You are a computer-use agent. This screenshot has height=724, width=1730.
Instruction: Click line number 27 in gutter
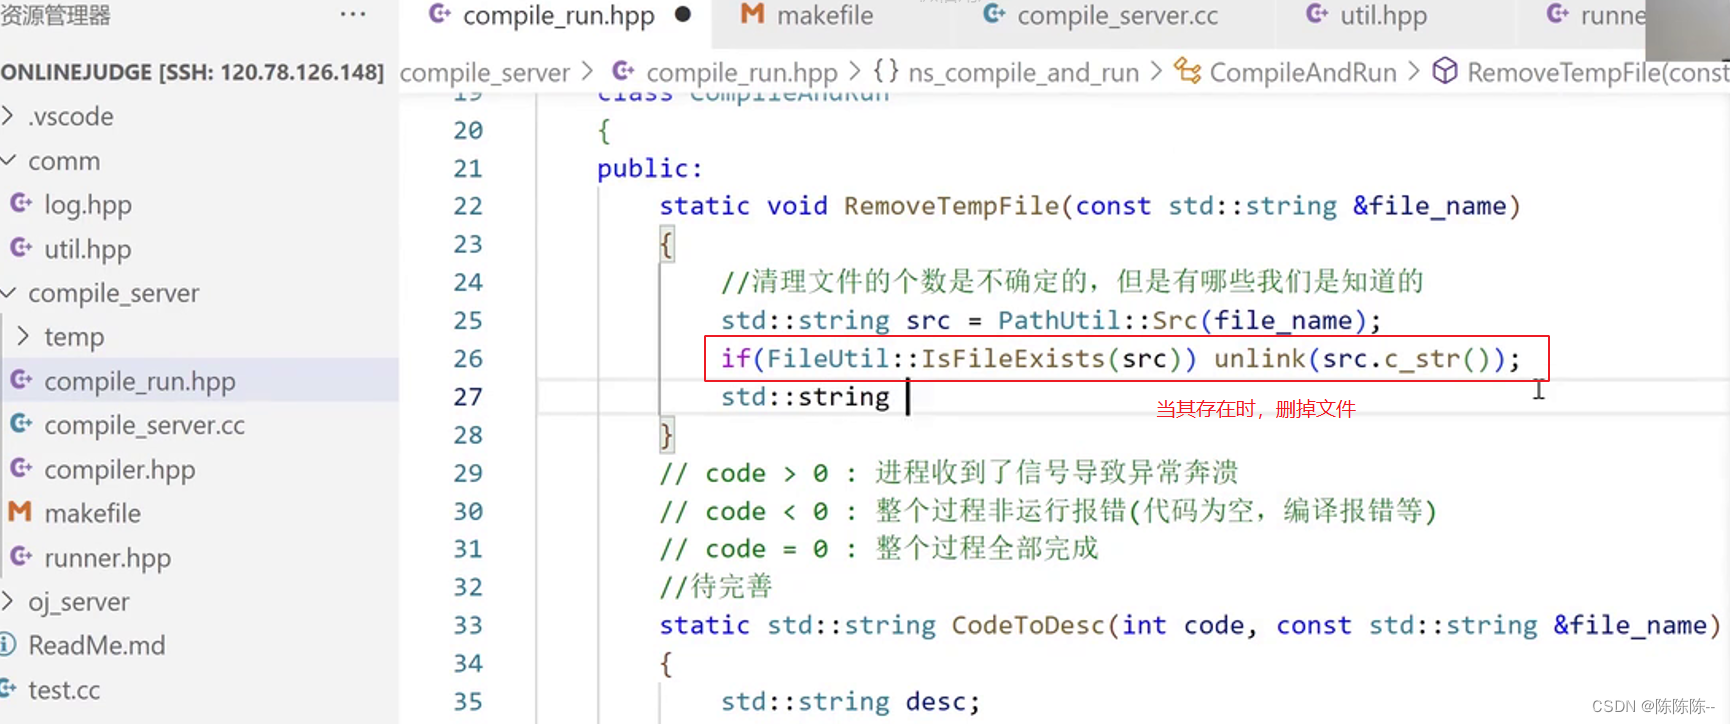[468, 397]
